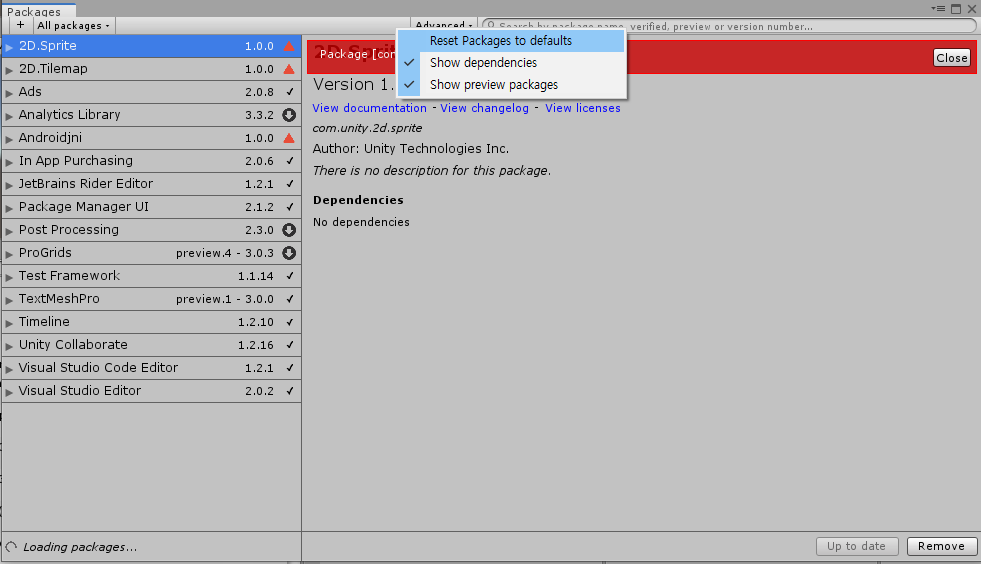
Task: Expand the Analytics Library arrow
Action: tap(9, 116)
